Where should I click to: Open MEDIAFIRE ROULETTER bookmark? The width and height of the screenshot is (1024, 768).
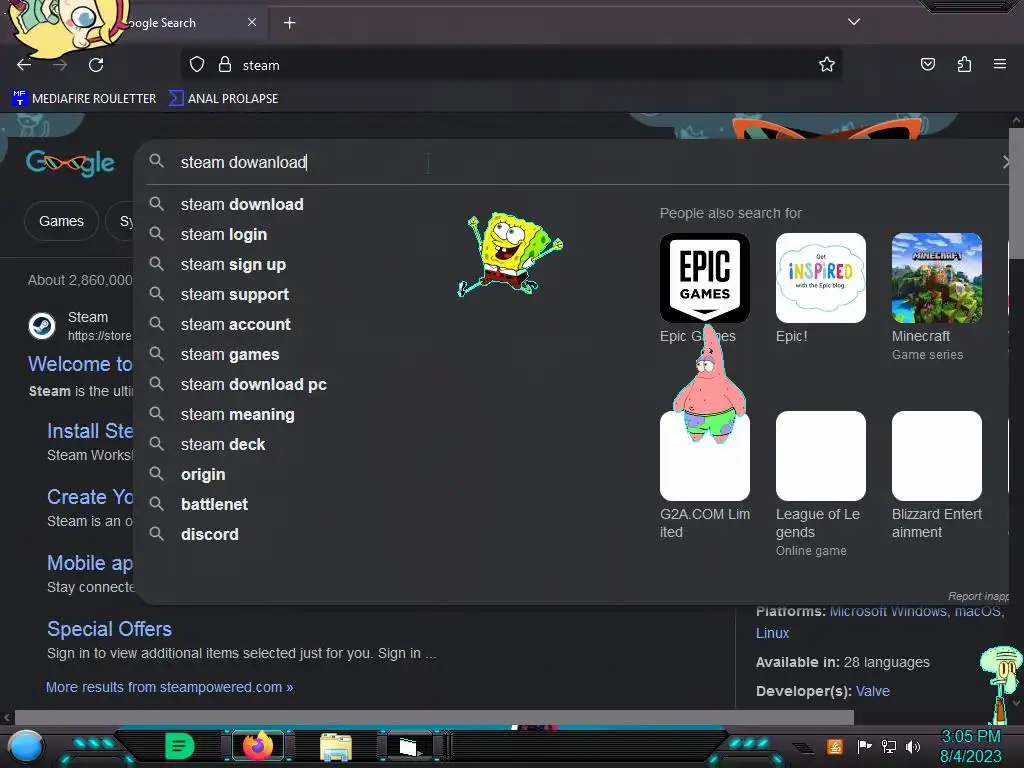coord(84,99)
